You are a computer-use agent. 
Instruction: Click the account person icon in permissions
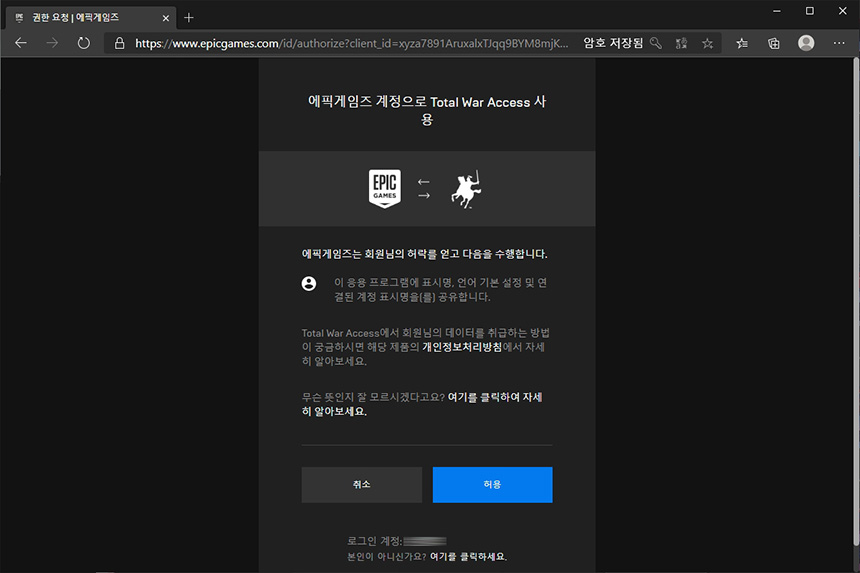pyautogui.click(x=309, y=283)
